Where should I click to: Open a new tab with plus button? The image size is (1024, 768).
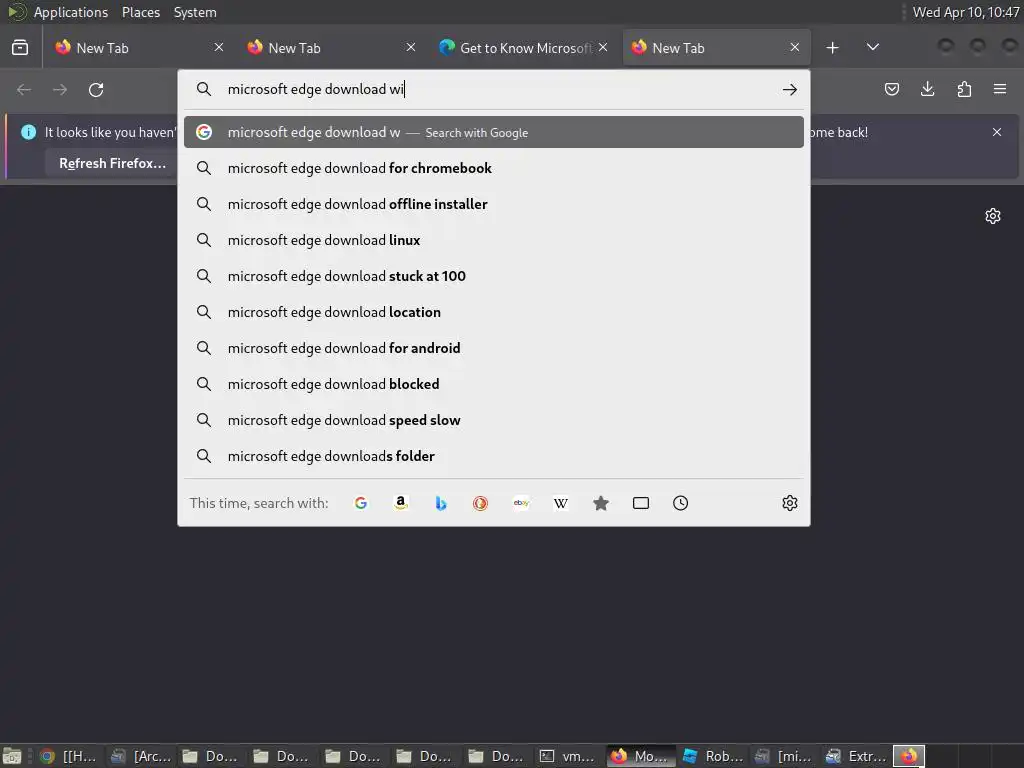(832, 48)
